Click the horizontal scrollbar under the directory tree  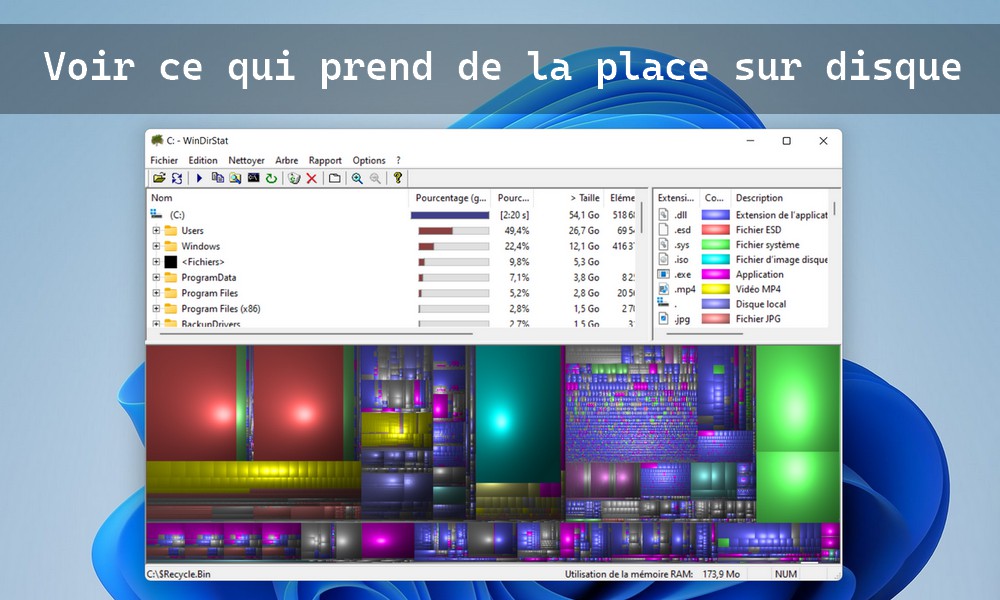click(x=316, y=333)
